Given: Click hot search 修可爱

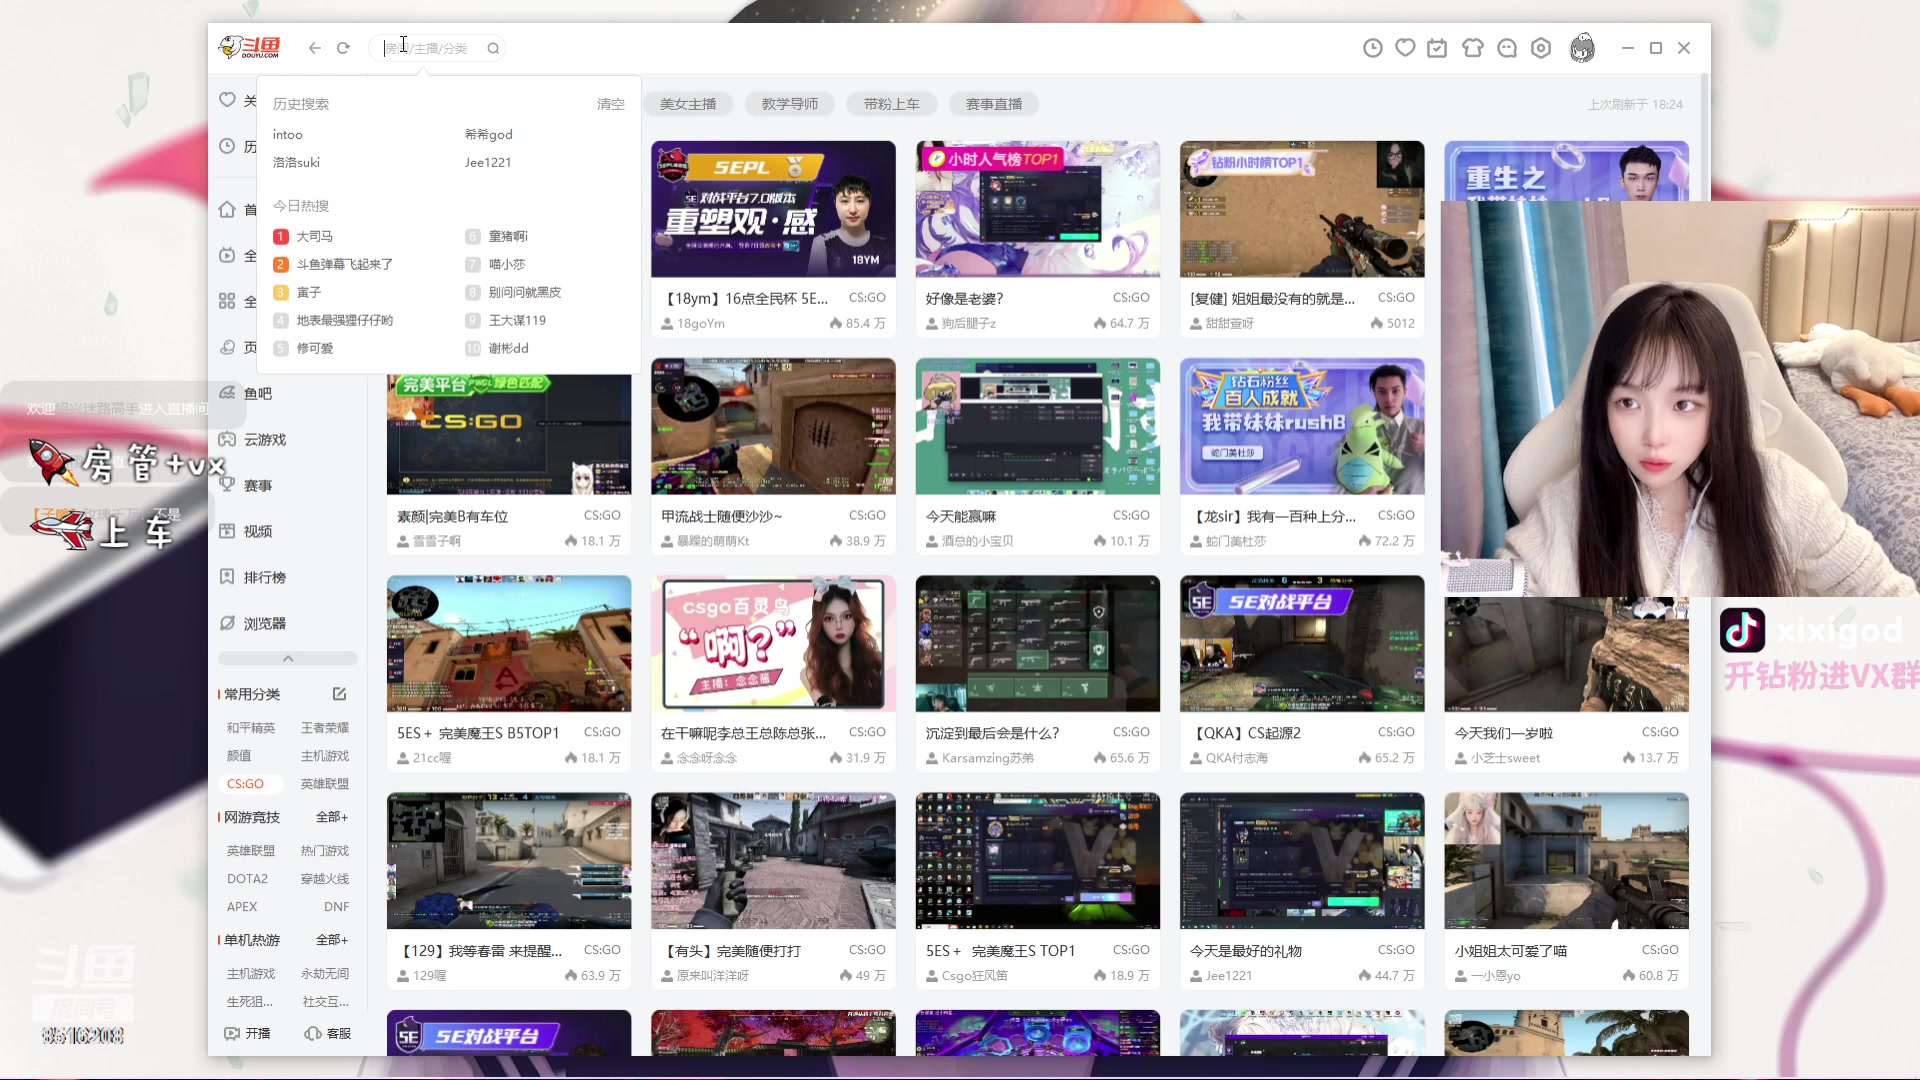Looking at the screenshot, I should click(315, 348).
